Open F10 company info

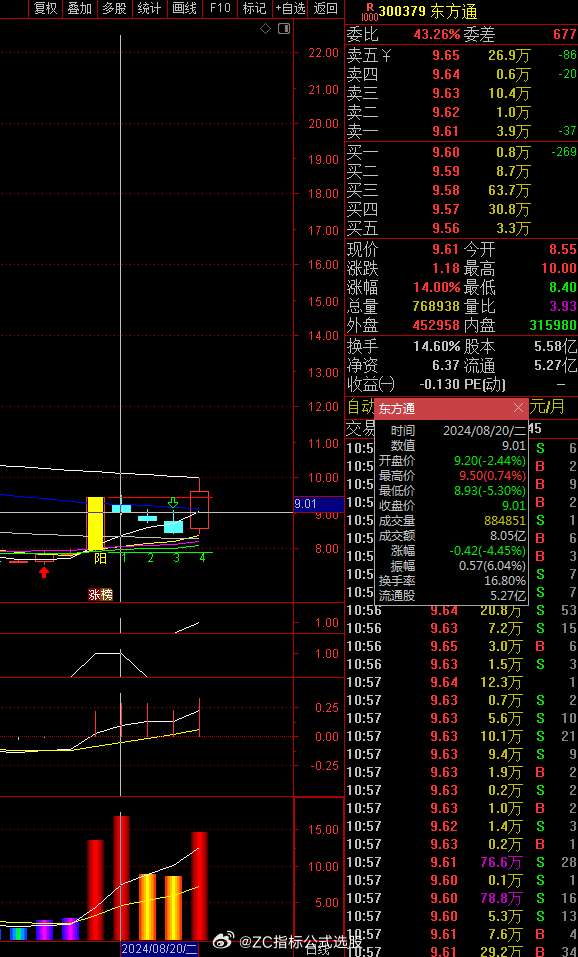pyautogui.click(x=220, y=8)
